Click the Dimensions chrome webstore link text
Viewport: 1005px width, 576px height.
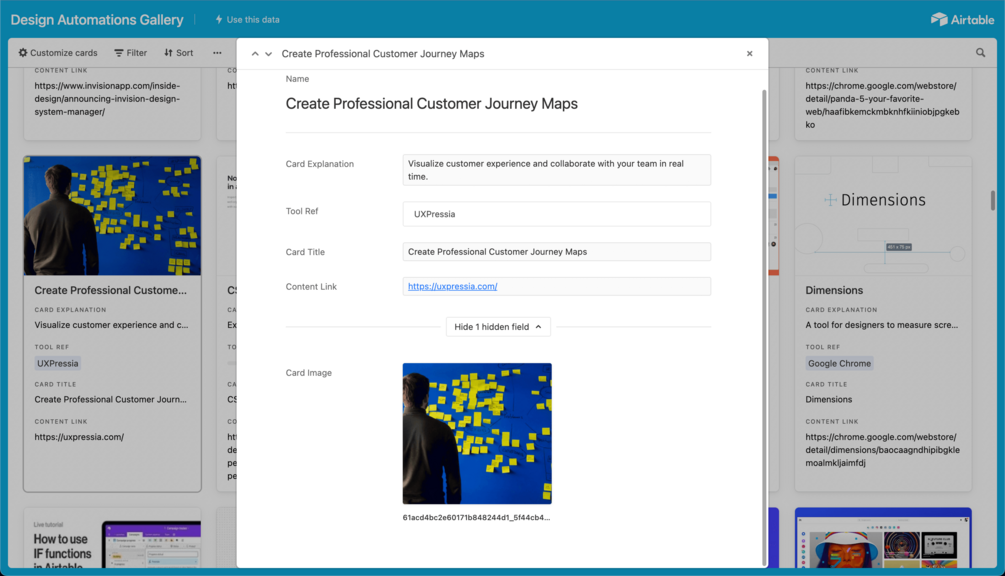point(883,450)
